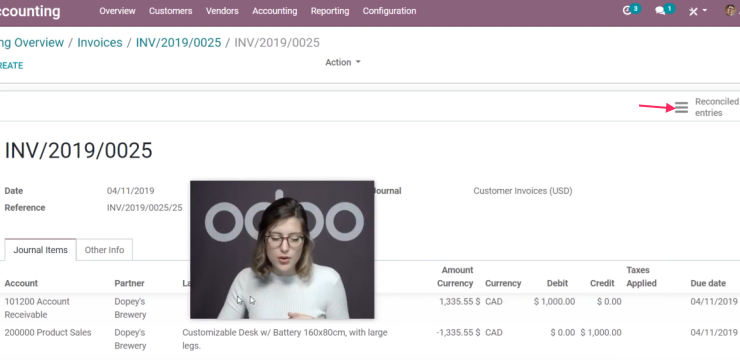Open the Vendors menu
This screenshot has width=740, height=360.
click(x=222, y=11)
